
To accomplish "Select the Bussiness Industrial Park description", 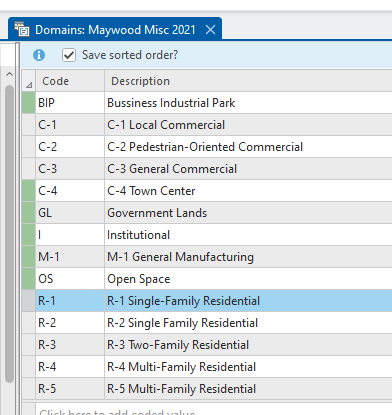I will coord(248,103).
